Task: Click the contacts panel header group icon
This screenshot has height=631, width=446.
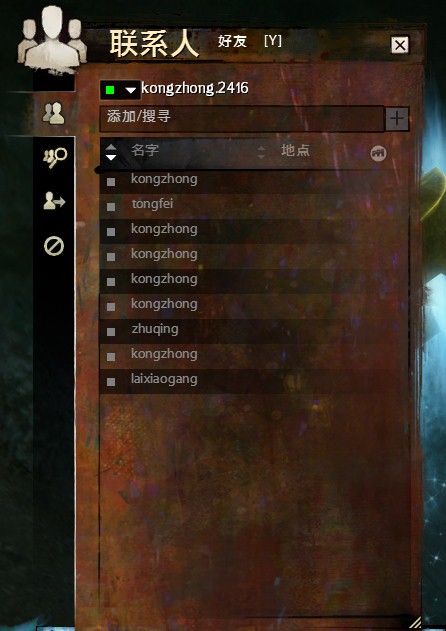Action: click(51, 37)
